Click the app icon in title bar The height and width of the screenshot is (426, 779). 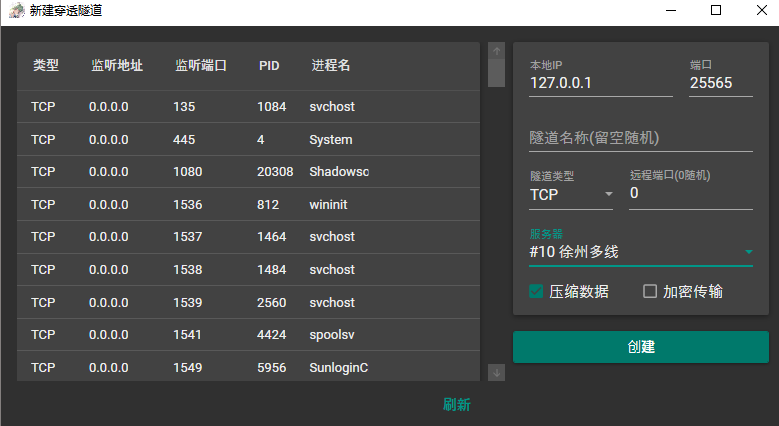(16, 10)
